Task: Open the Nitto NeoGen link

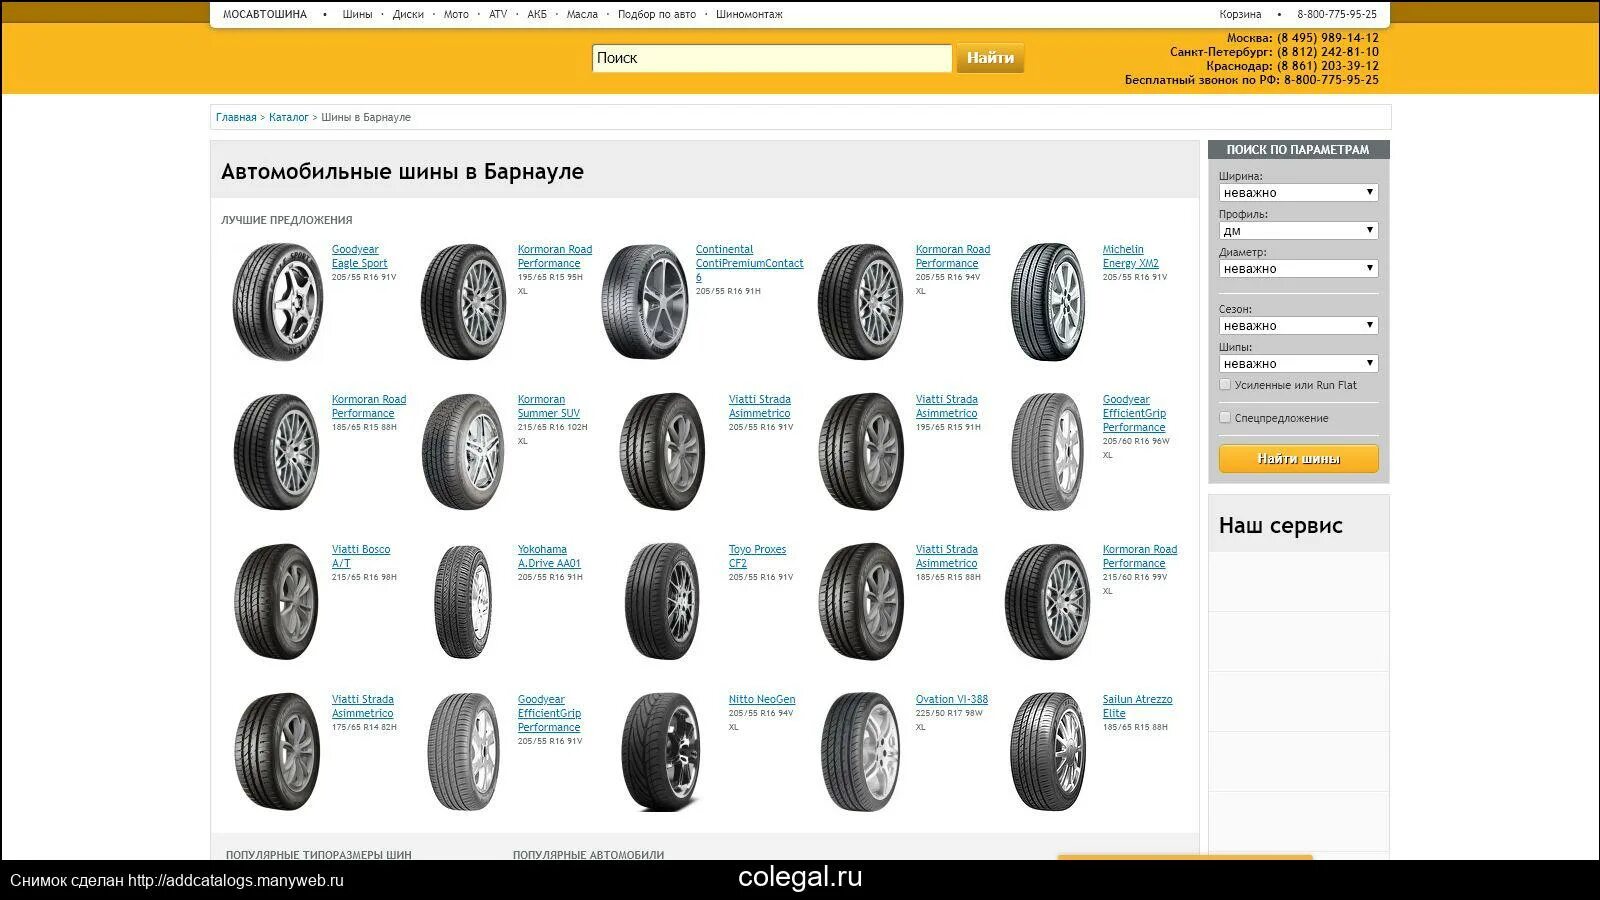Action: coord(762,699)
